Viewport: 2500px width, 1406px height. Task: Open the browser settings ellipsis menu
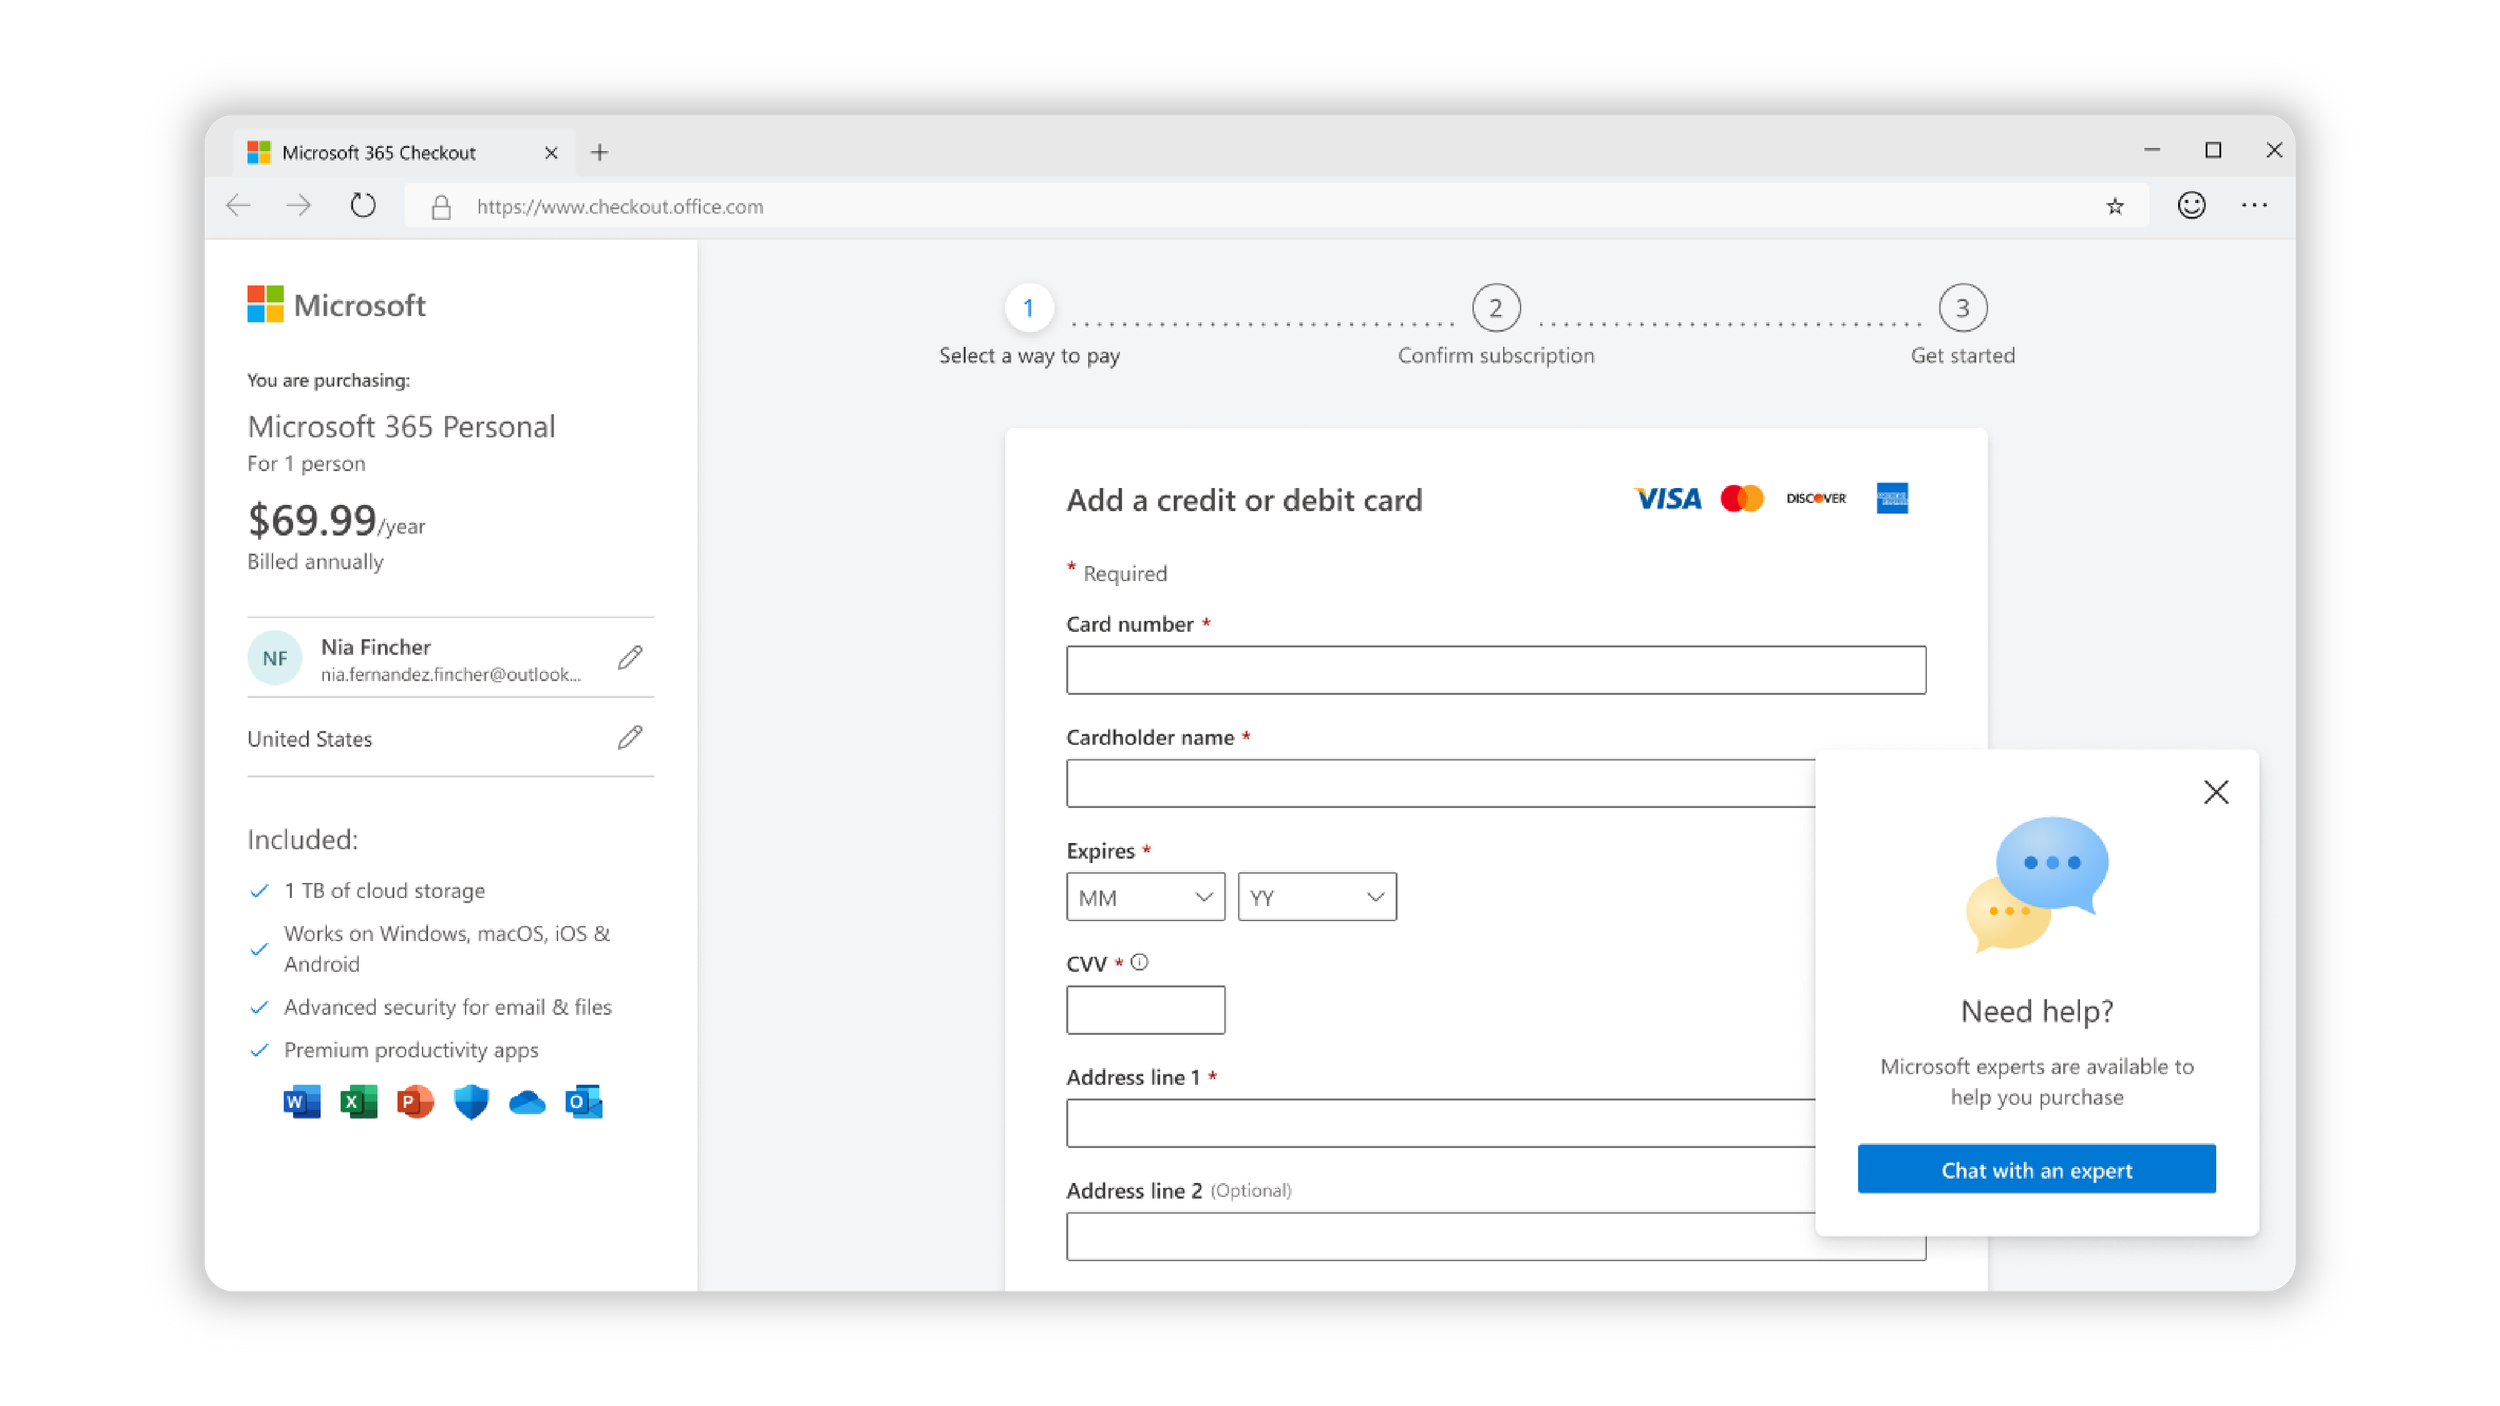pyautogui.click(x=2254, y=205)
